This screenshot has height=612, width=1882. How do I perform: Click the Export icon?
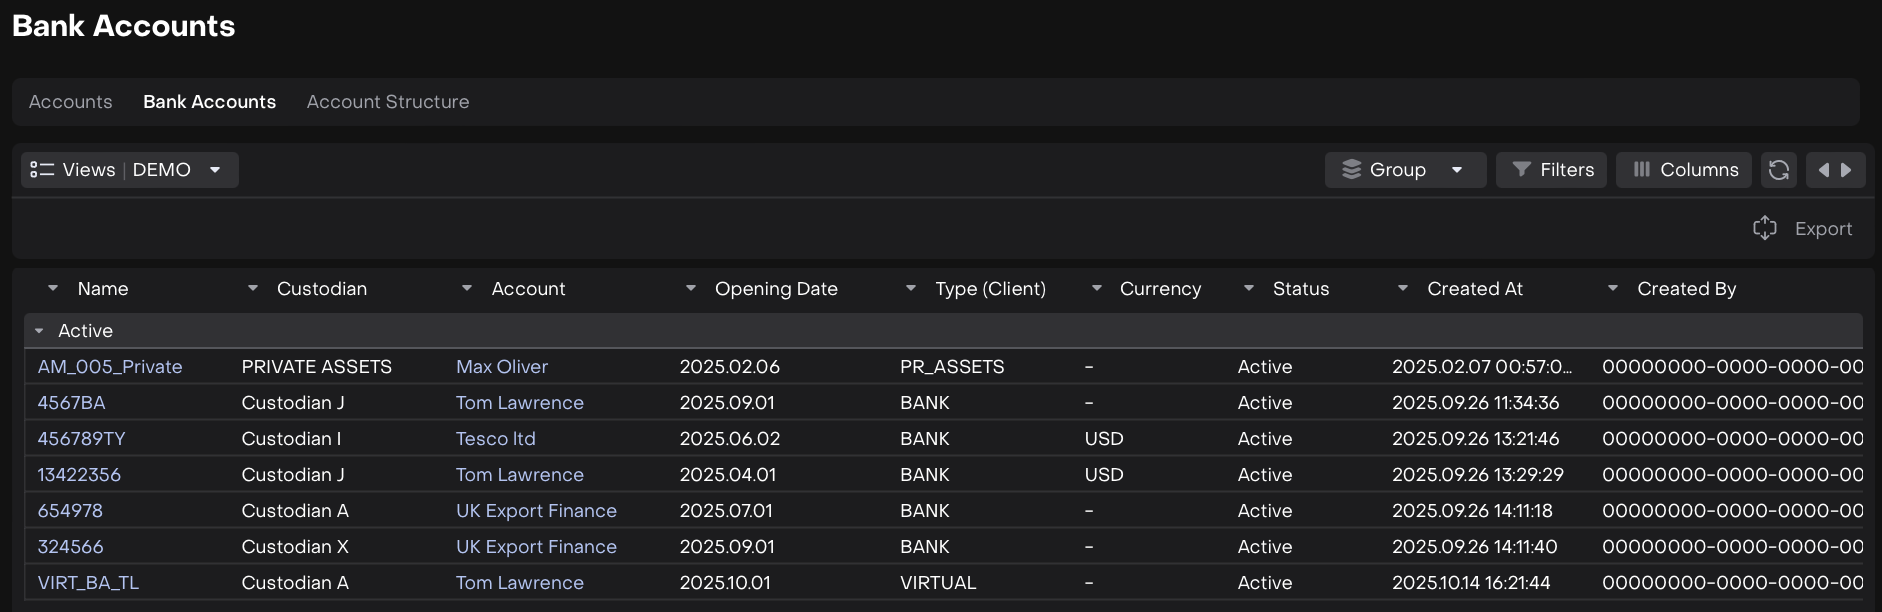pos(1765,228)
